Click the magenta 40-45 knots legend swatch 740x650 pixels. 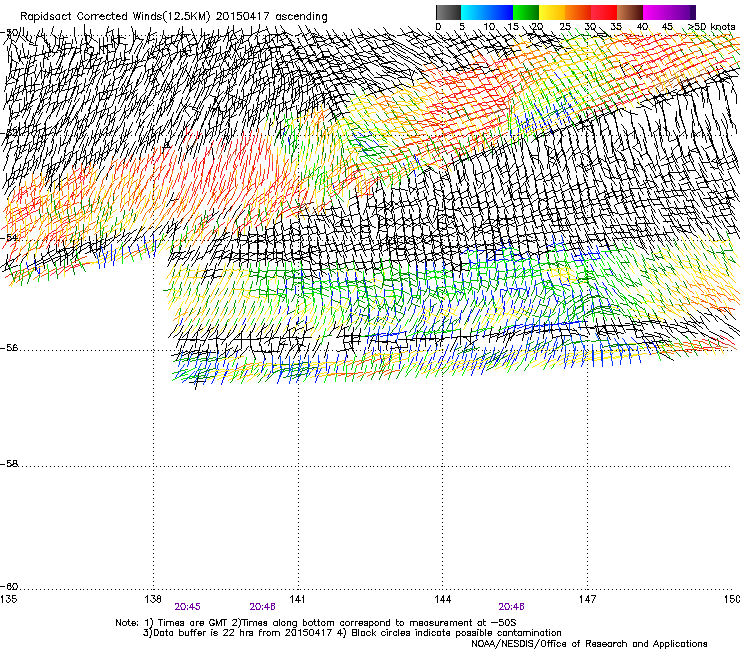pyautogui.click(x=656, y=12)
